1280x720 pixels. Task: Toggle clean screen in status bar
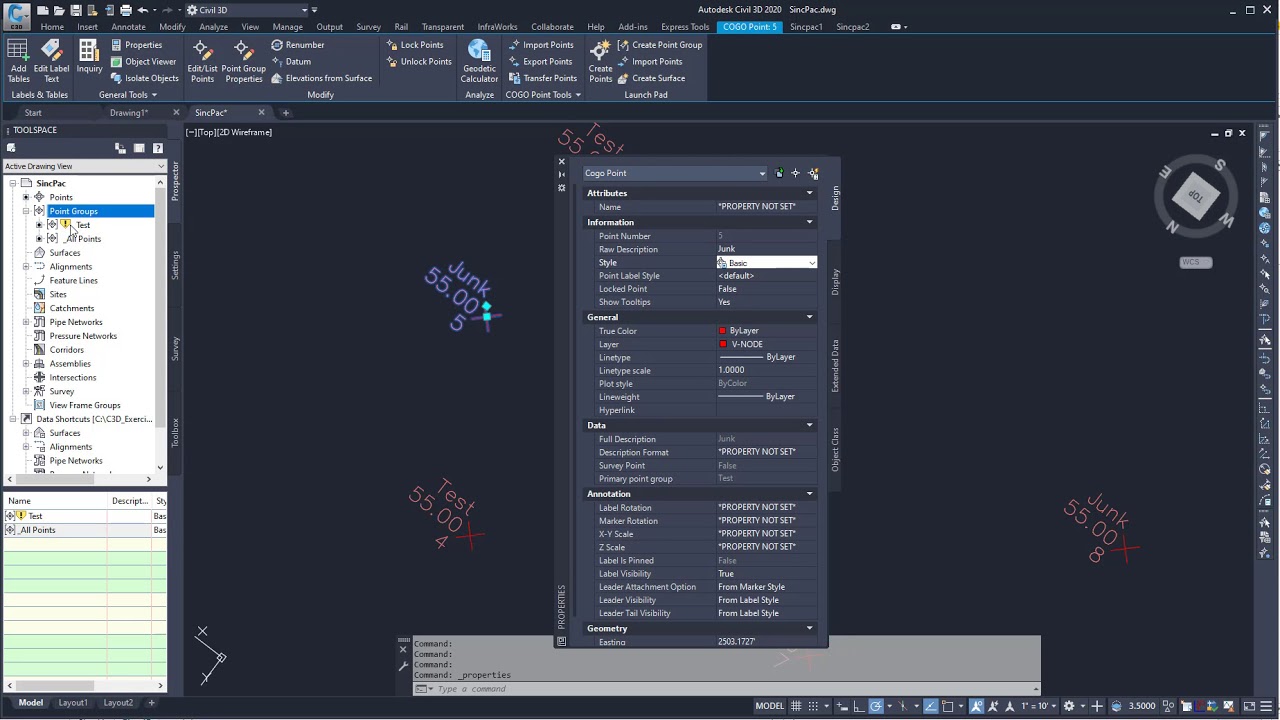pyautogui.click(x=1249, y=705)
